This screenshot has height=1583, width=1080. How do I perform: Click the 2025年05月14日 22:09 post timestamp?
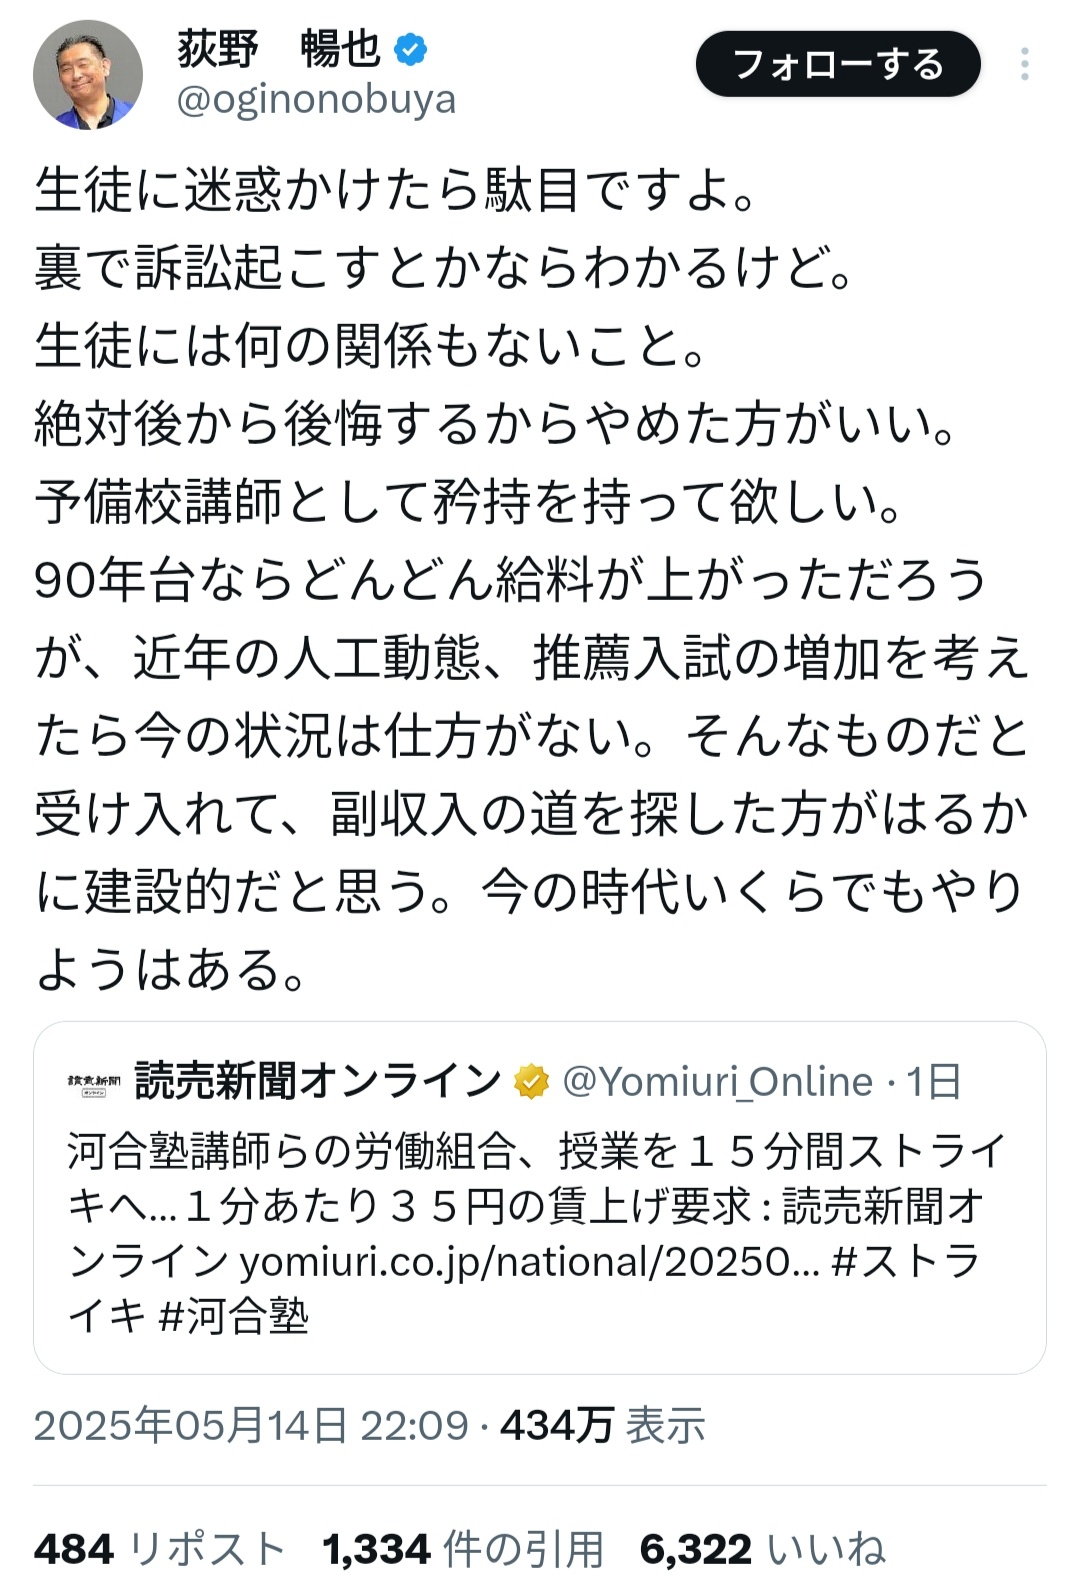pos(251,1425)
